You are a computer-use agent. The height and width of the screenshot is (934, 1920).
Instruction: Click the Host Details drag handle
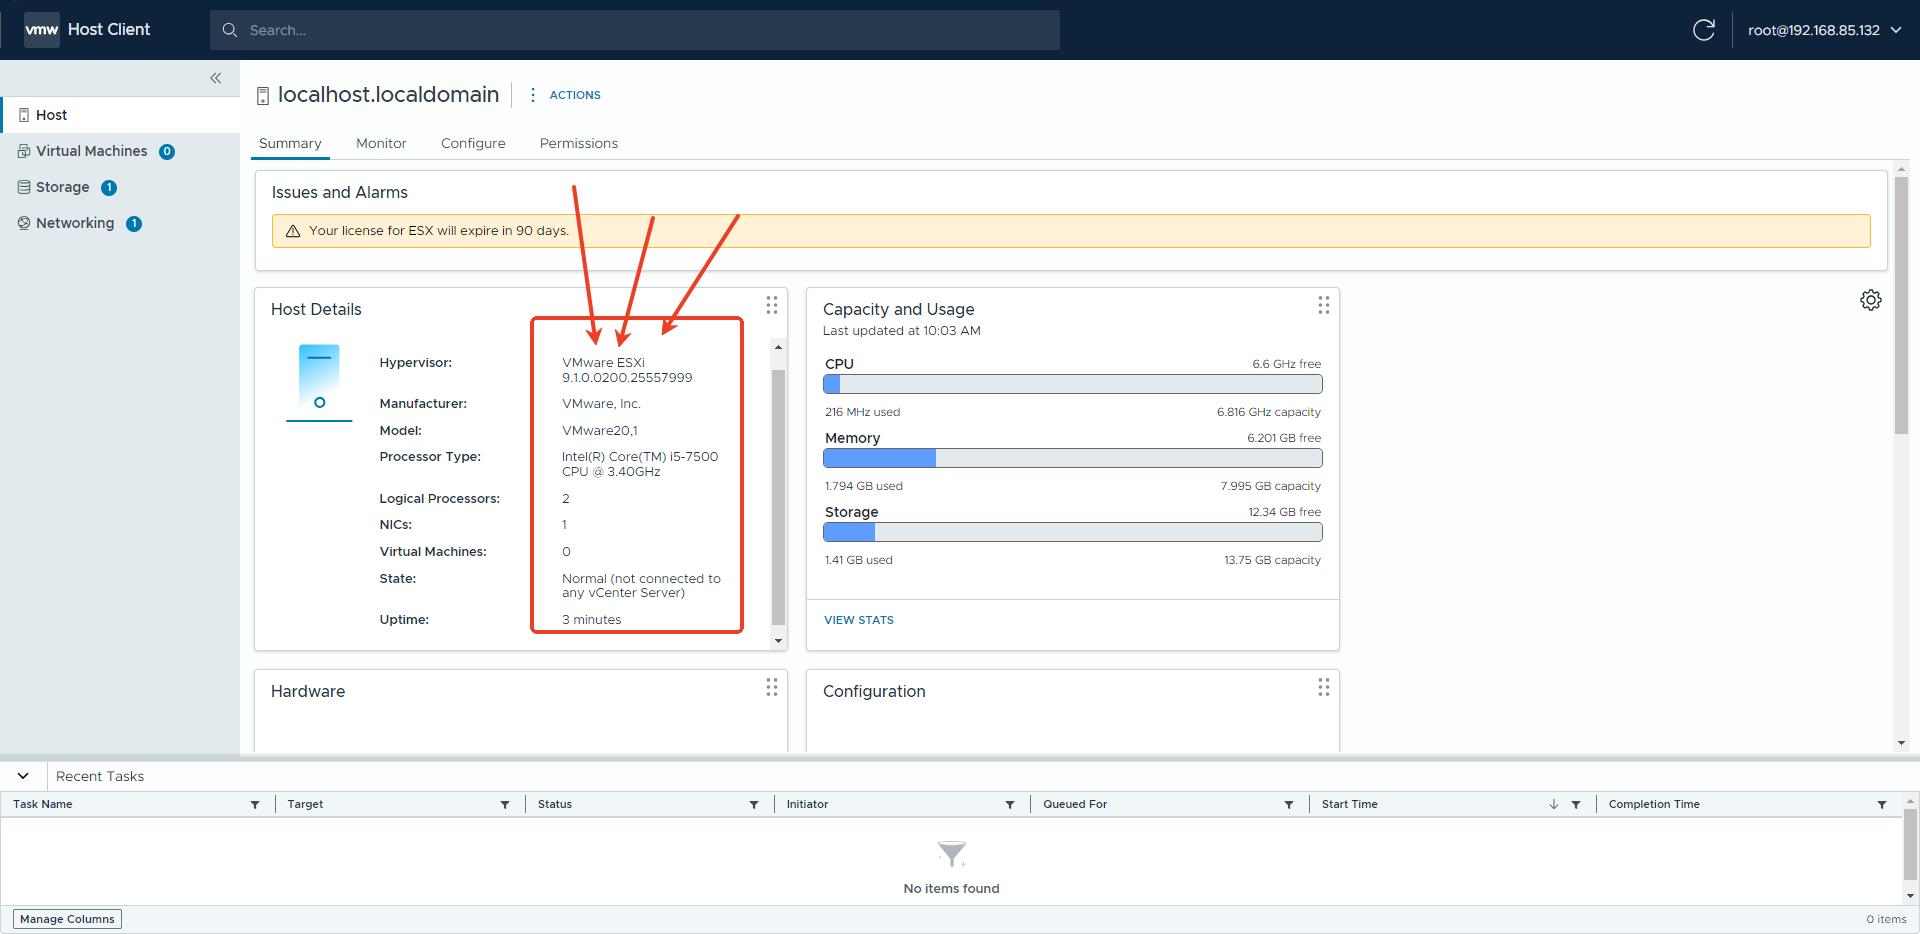[x=771, y=305]
